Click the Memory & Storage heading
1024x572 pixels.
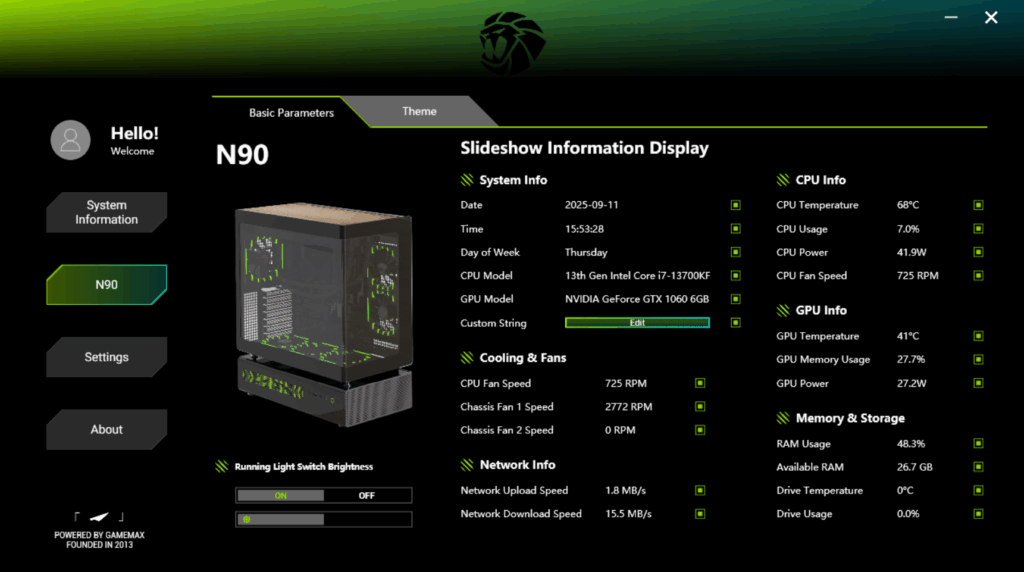(x=850, y=418)
